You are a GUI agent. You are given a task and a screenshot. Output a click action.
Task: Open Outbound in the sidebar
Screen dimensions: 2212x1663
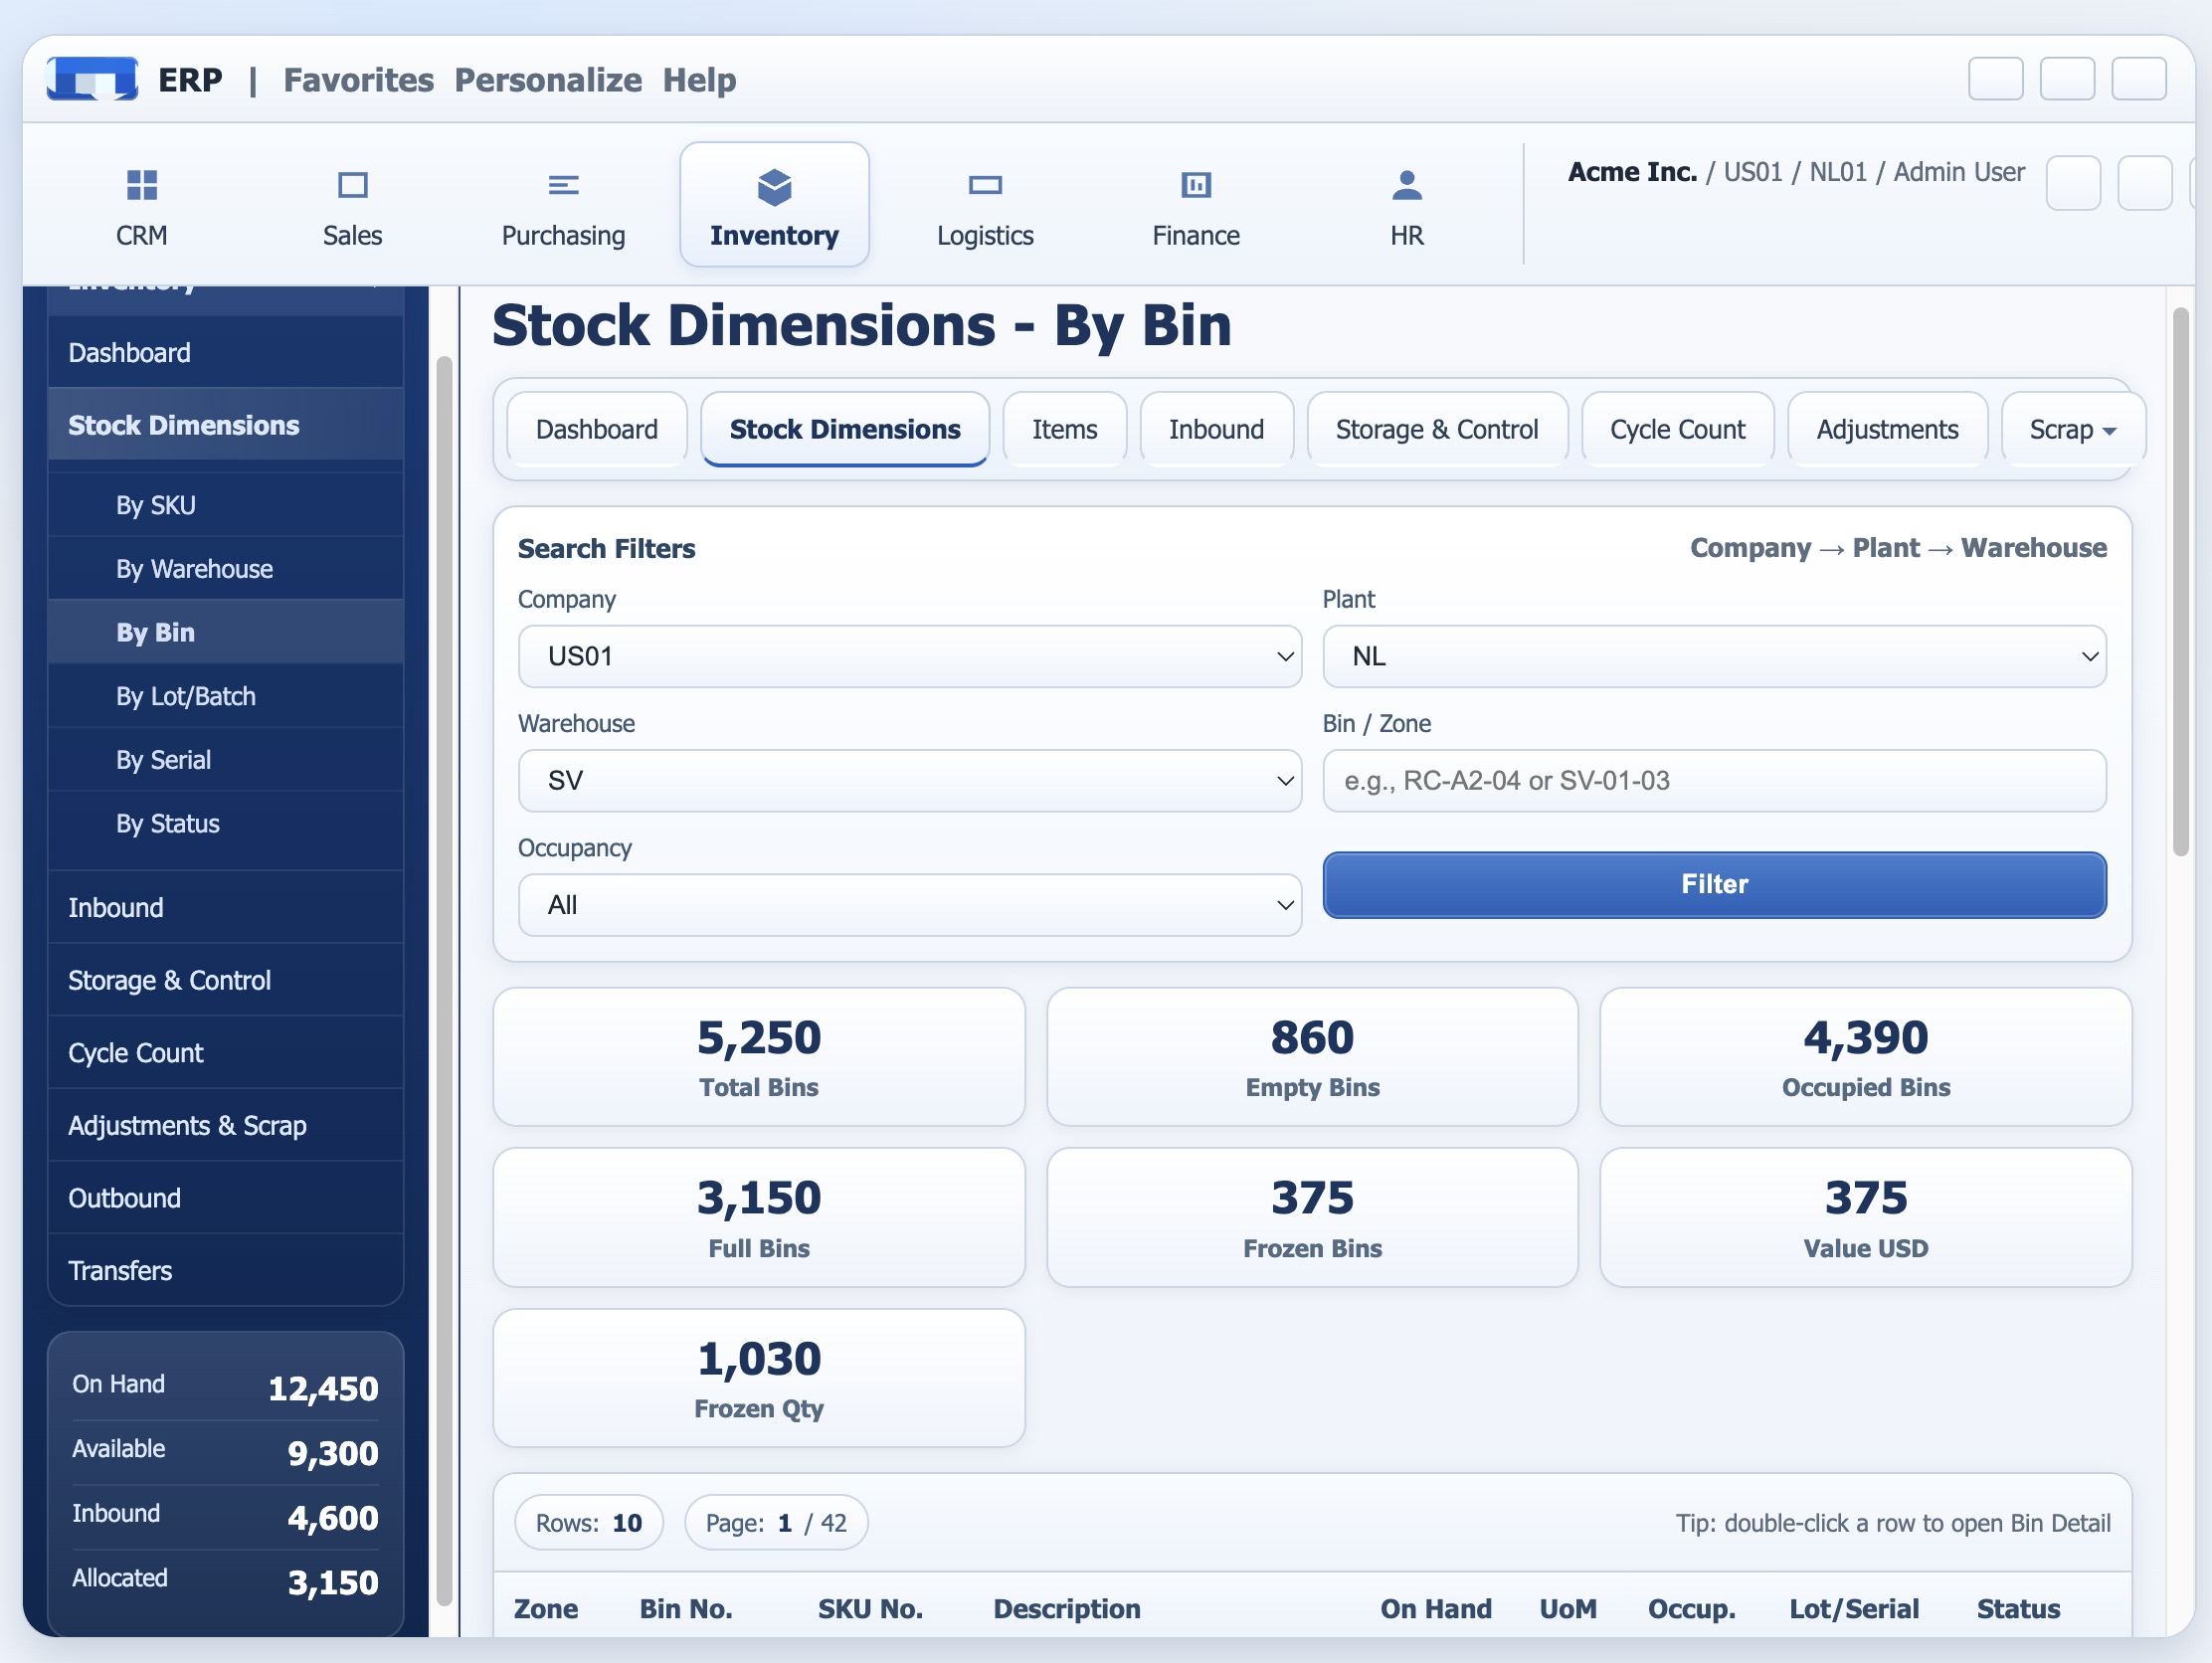coord(225,1199)
